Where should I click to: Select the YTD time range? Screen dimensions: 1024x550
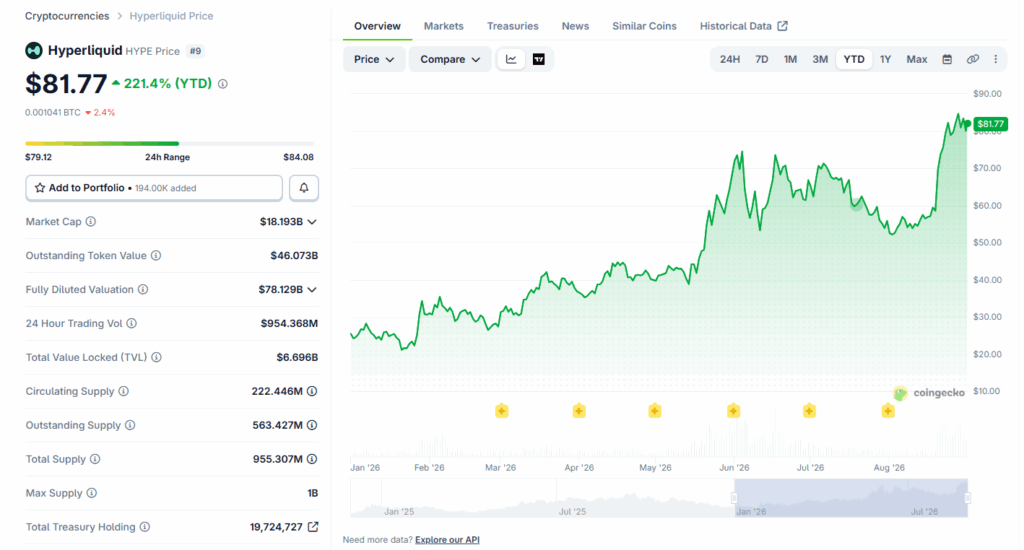pyautogui.click(x=854, y=59)
